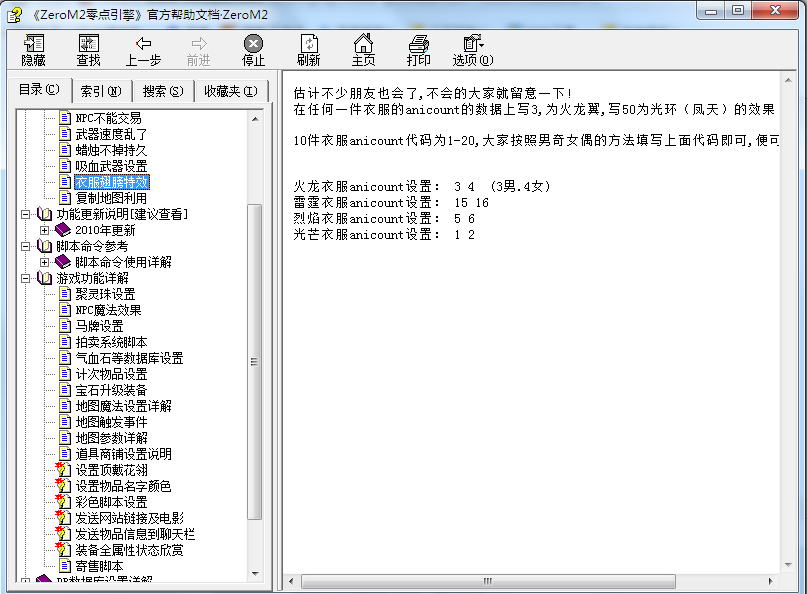Go to 主页 (Home) icon

click(363, 44)
